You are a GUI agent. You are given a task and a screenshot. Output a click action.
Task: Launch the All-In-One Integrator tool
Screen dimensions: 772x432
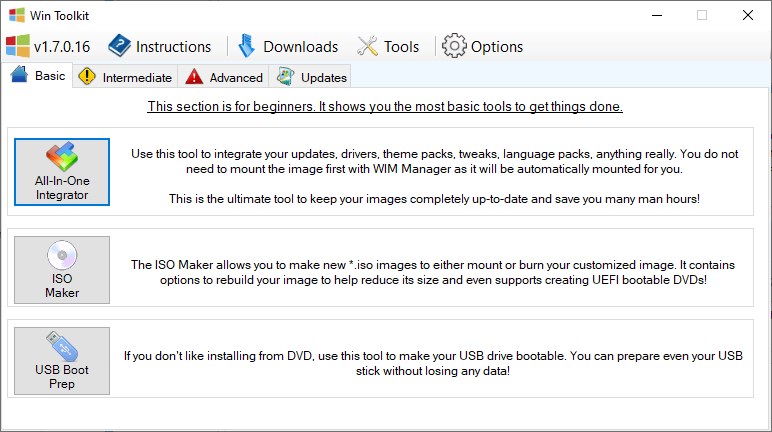coord(62,172)
